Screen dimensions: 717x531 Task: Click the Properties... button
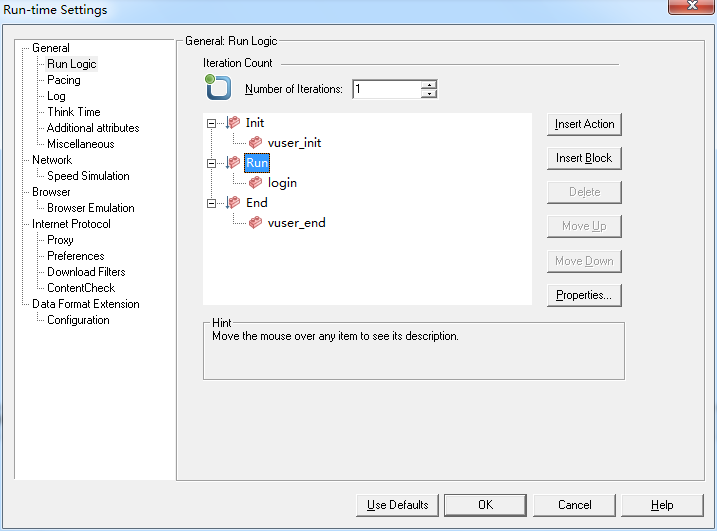point(584,295)
